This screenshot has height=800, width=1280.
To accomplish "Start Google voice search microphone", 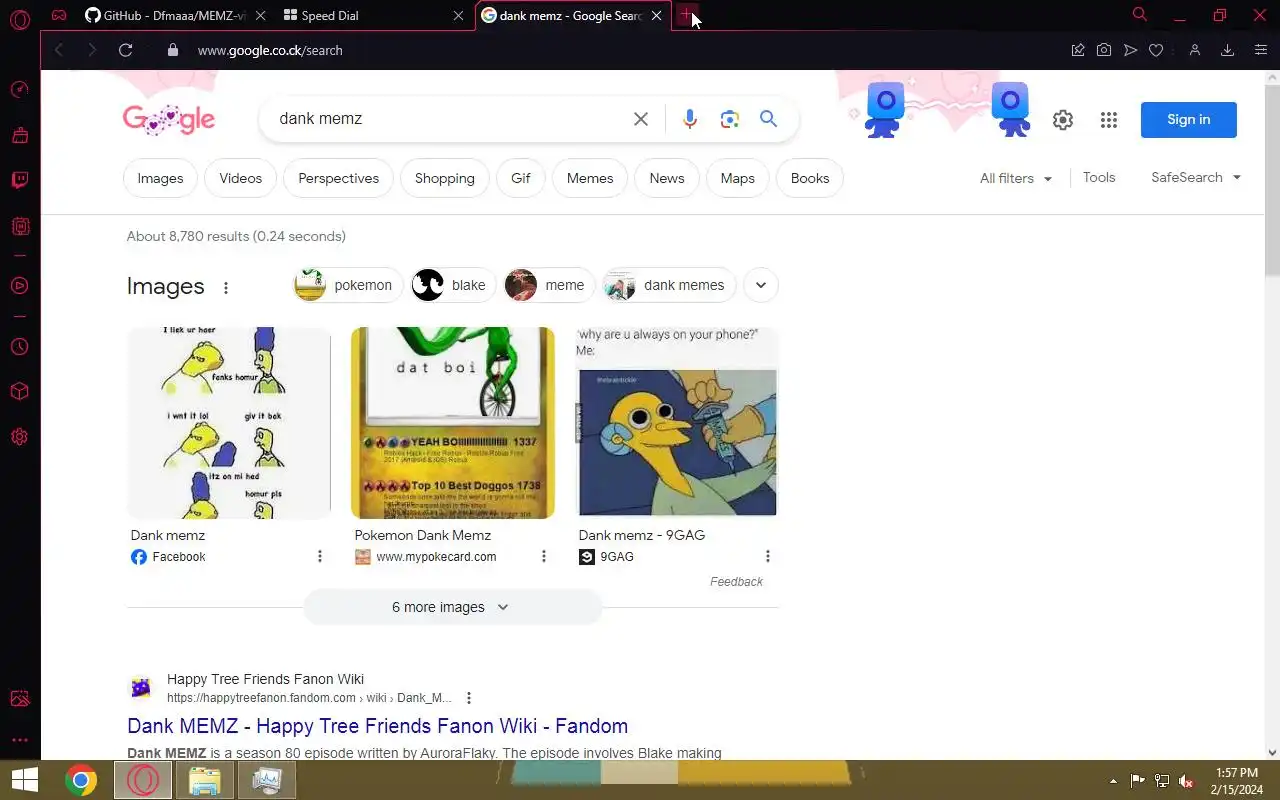I will tap(690, 119).
